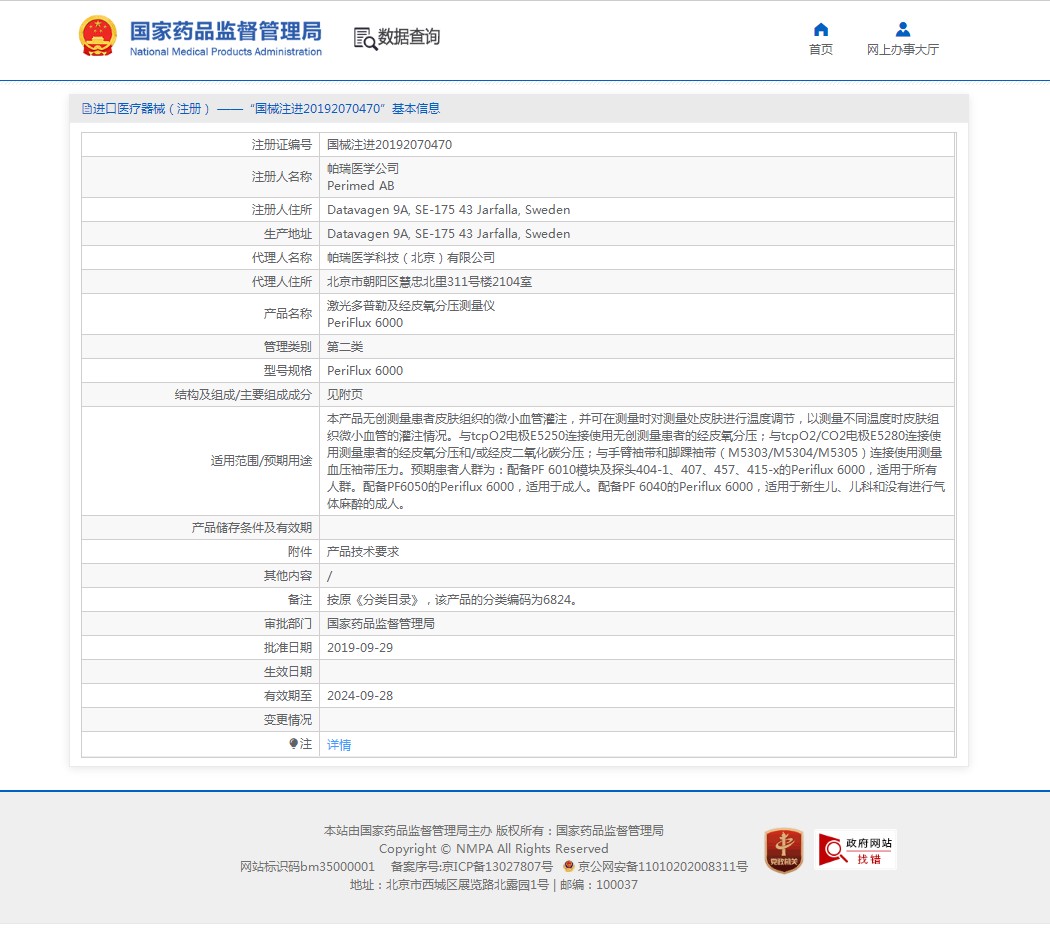The height and width of the screenshot is (930, 1050).
Task: Click 网站标识码bm35000001 footer text
Action: (x=307, y=866)
